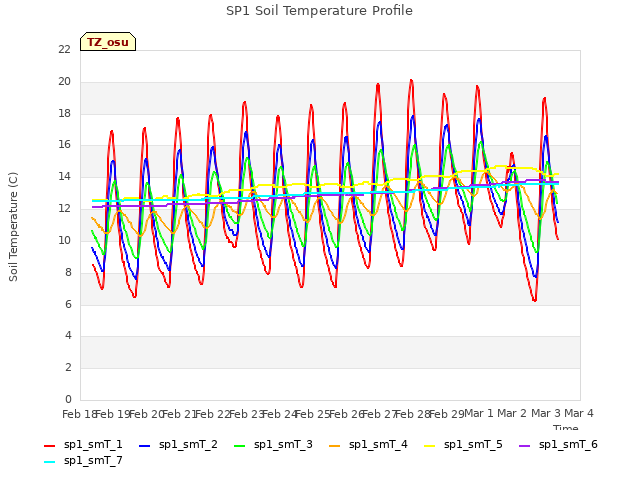640x480 pixels.
Task: Click the purple sp1_smT_6 legend color marker
Action: pyautogui.click(x=524, y=446)
